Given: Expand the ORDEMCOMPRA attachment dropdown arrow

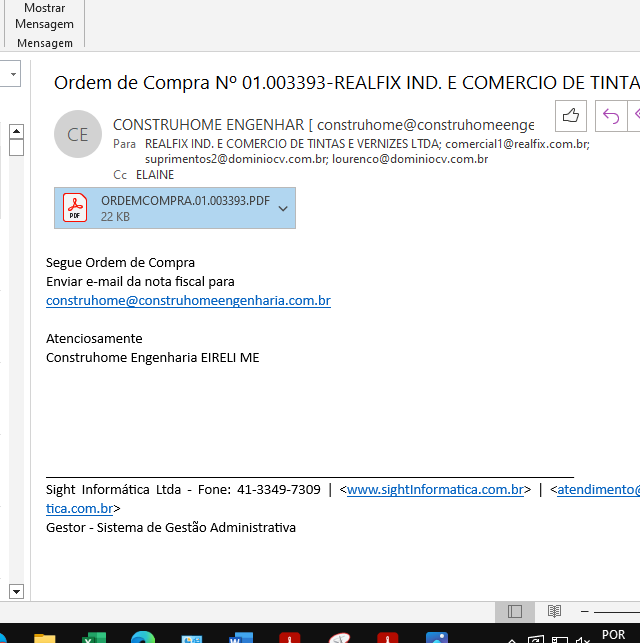Looking at the screenshot, I should [x=283, y=208].
